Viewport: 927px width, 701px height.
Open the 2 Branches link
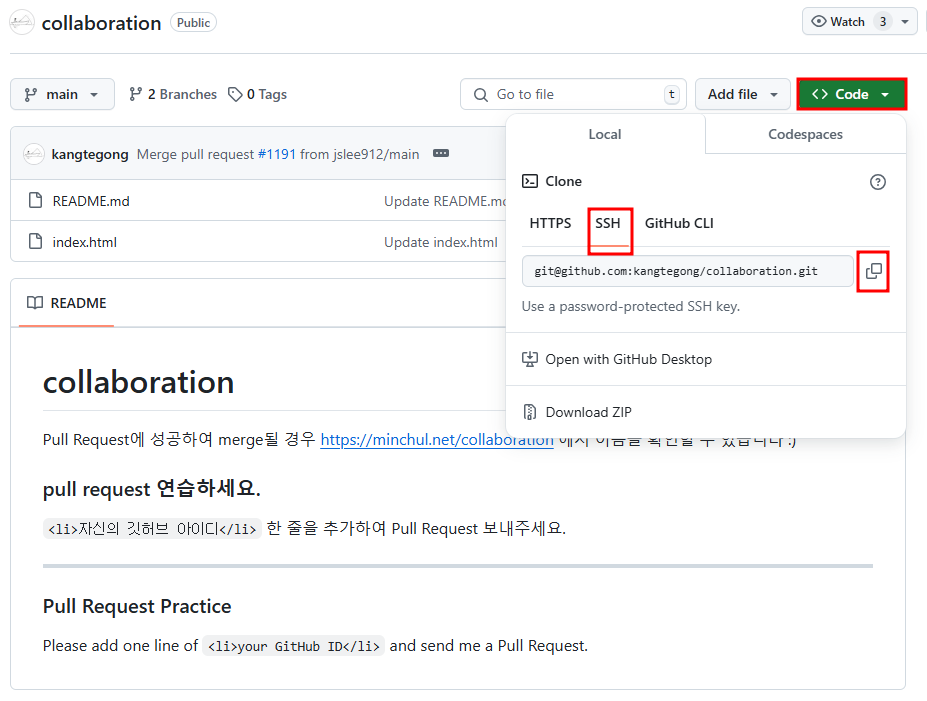[x=173, y=94]
